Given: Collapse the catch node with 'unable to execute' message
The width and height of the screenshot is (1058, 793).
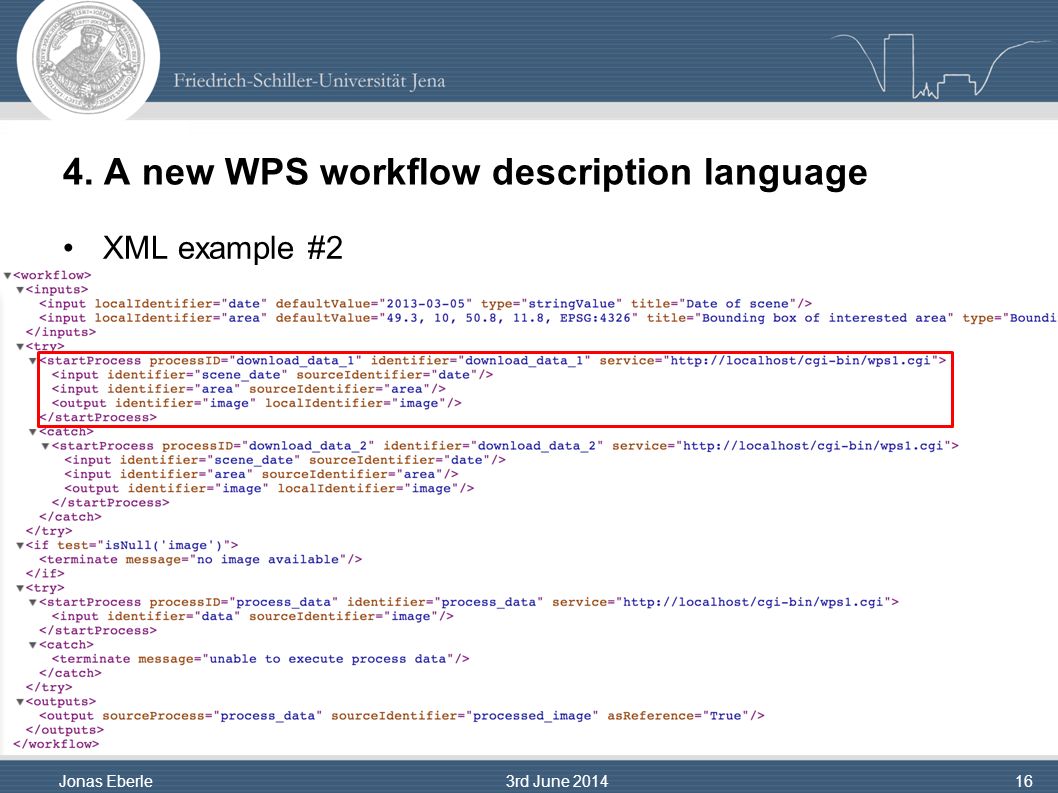Looking at the screenshot, I should tap(33, 645).
